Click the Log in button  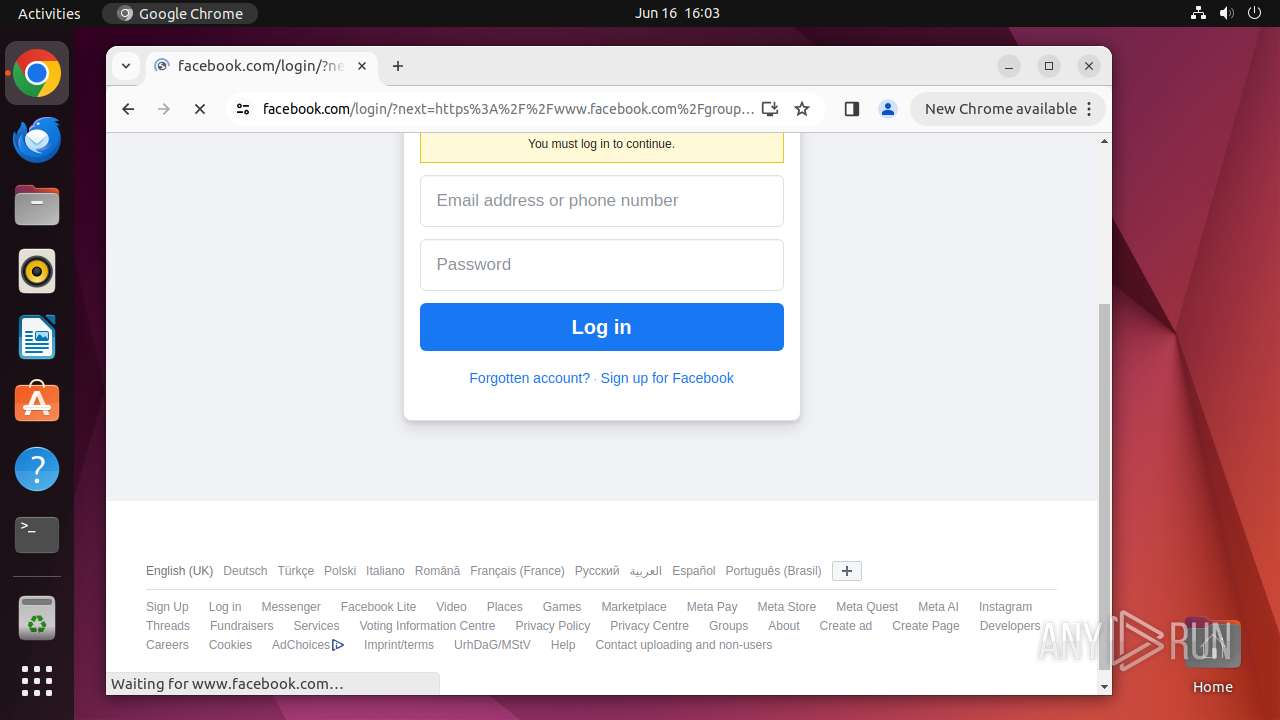[x=602, y=327]
